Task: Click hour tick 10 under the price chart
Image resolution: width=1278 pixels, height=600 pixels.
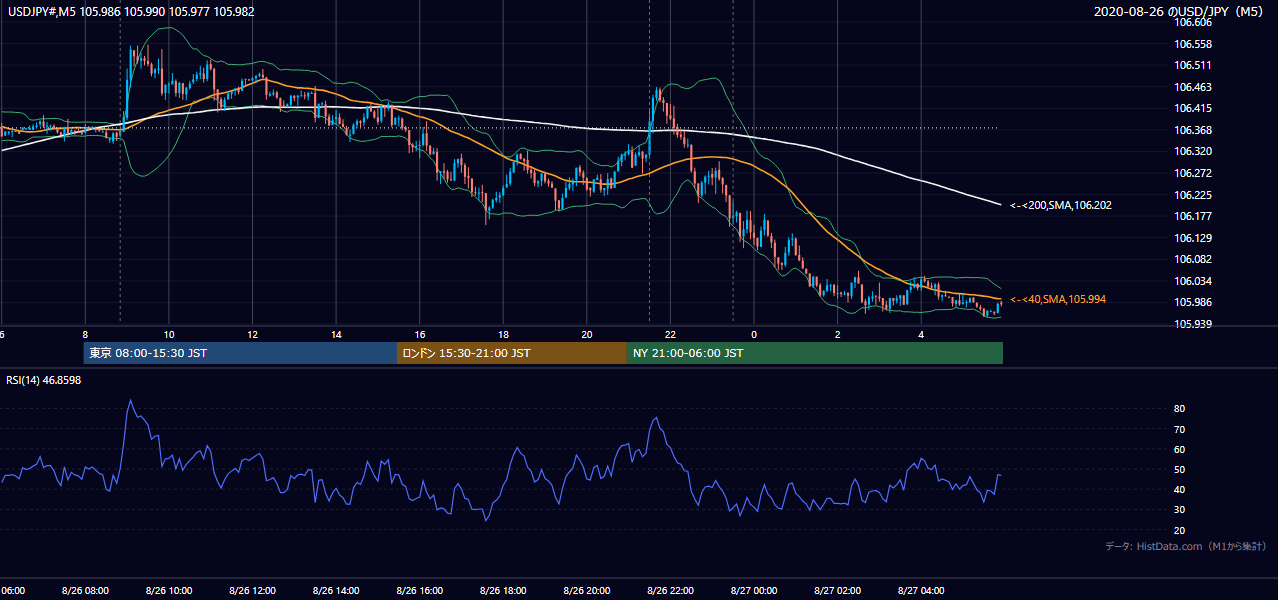Action: coord(169,335)
